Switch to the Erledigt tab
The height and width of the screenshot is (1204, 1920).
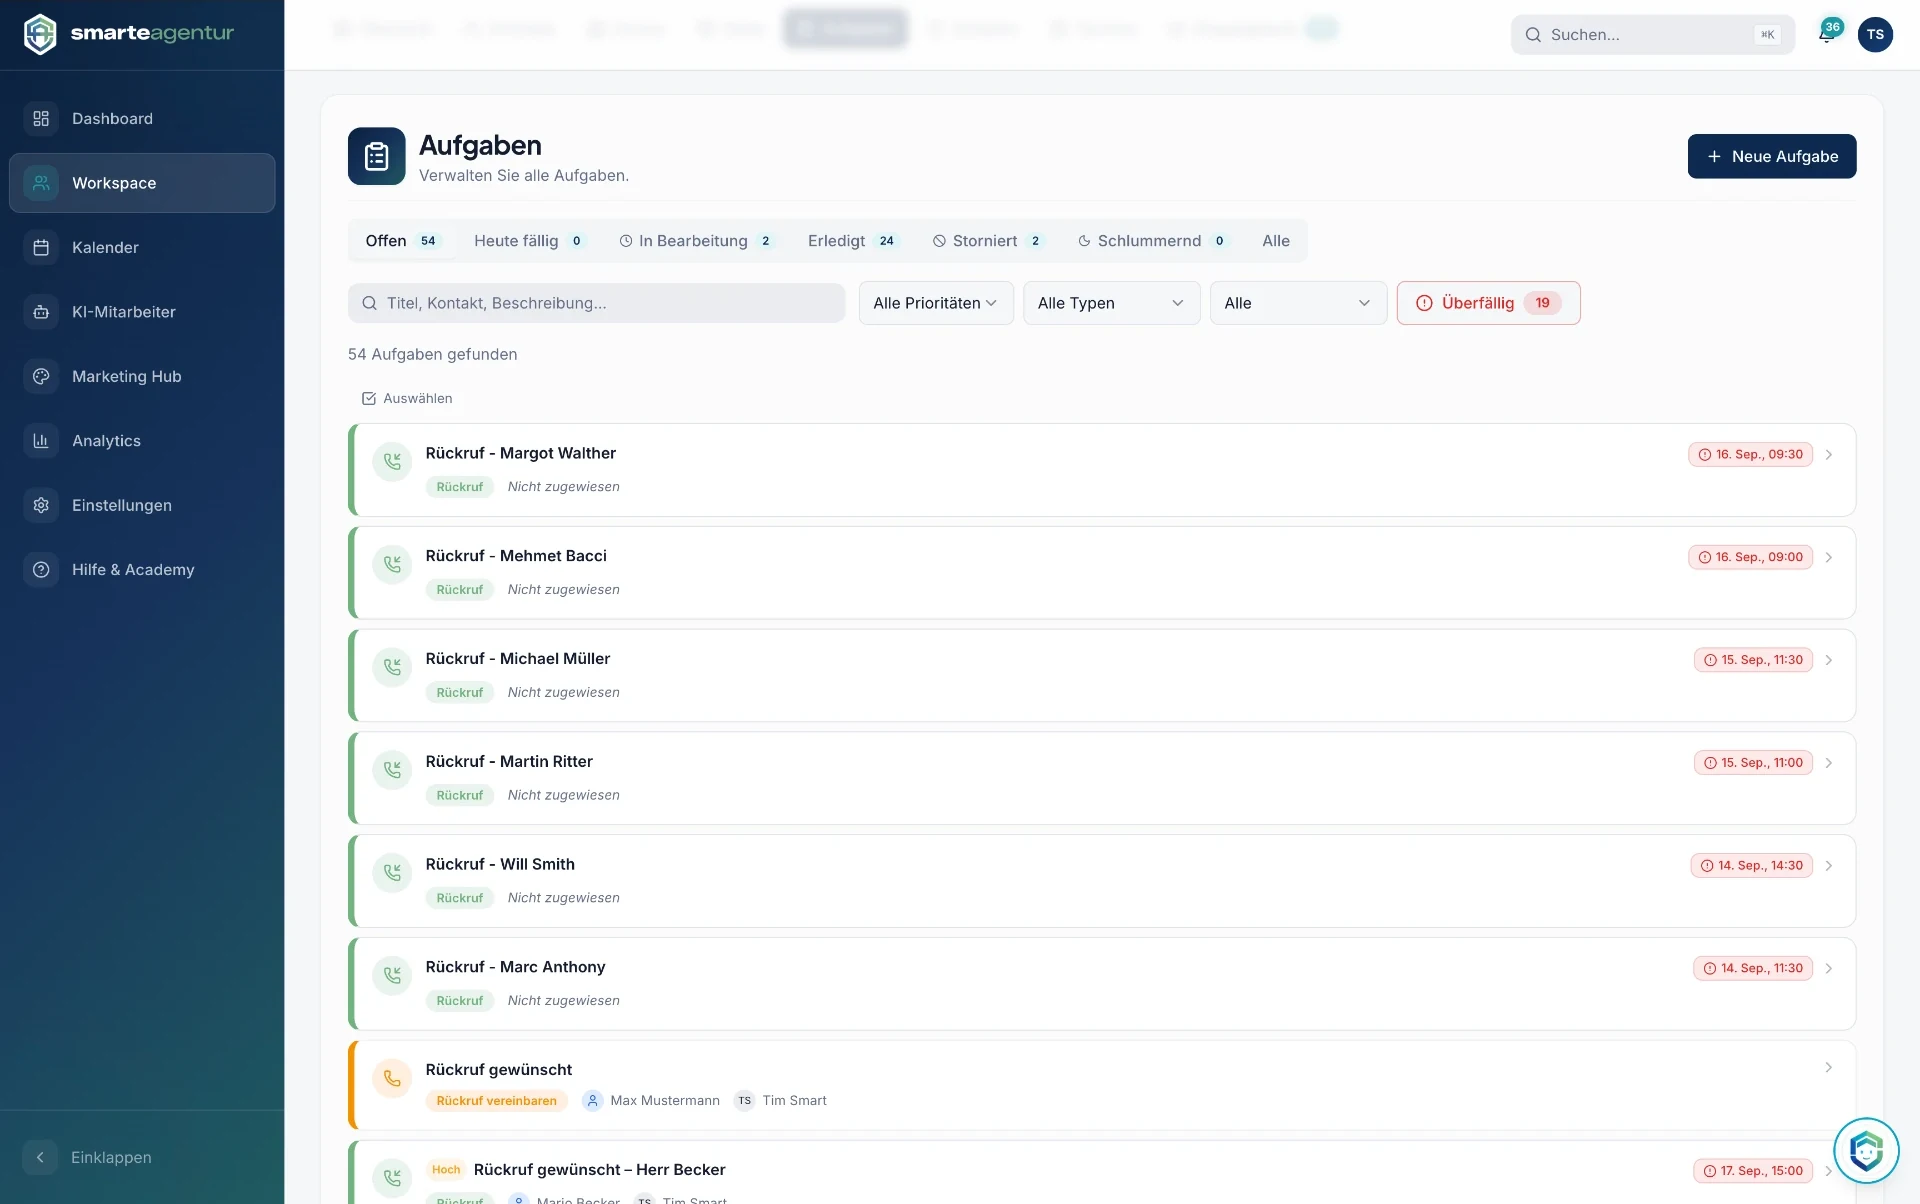[853, 241]
